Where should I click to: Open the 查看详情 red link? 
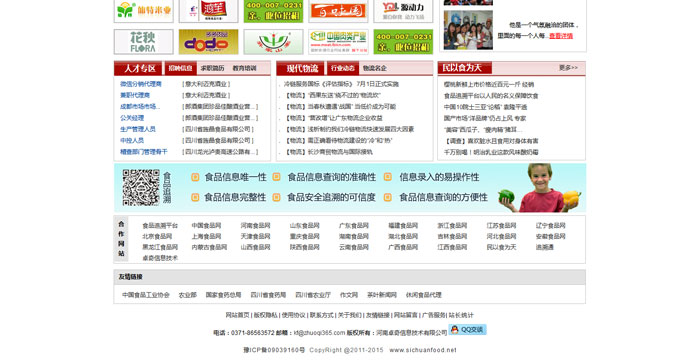tap(561, 36)
